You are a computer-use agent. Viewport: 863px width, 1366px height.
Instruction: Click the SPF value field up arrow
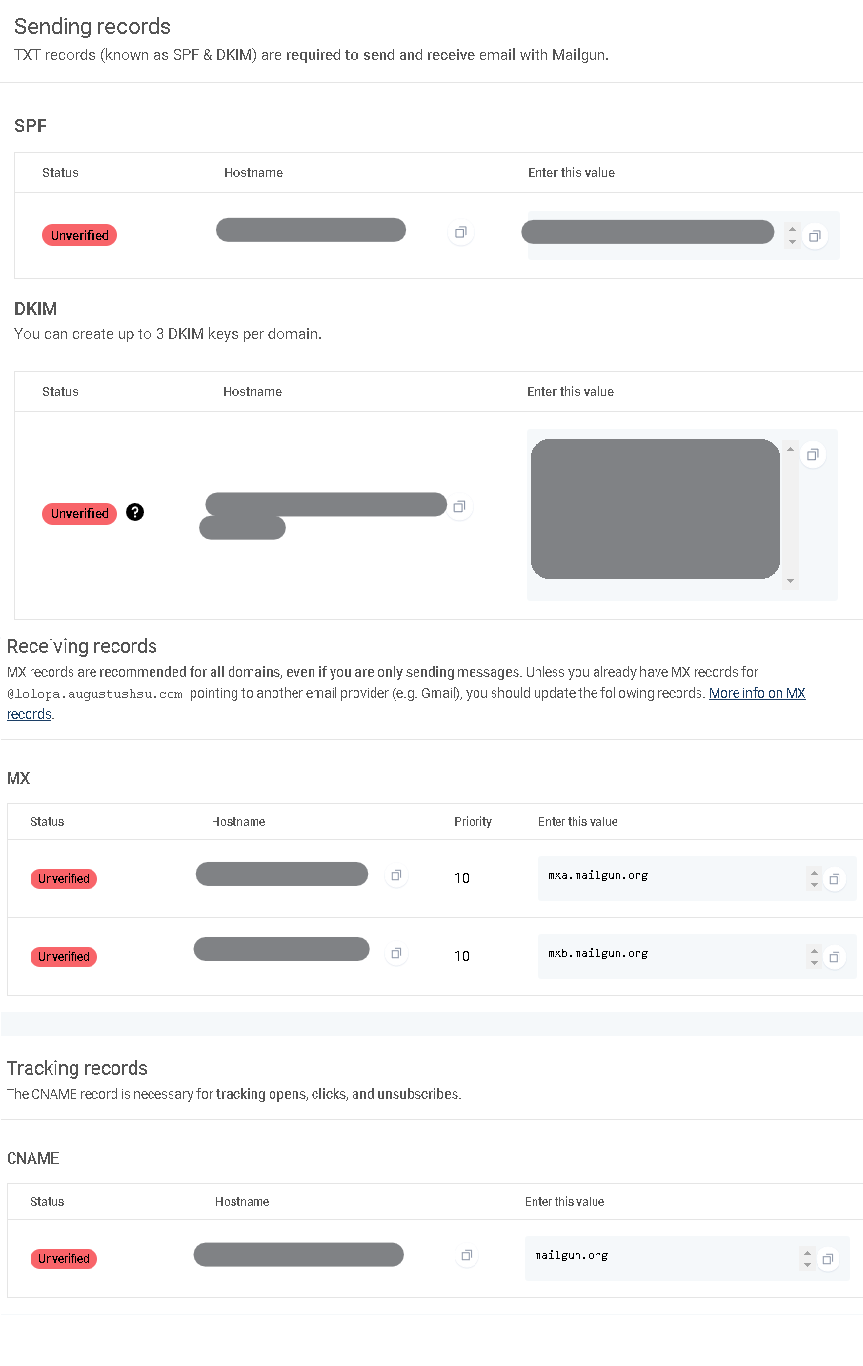tap(792, 229)
